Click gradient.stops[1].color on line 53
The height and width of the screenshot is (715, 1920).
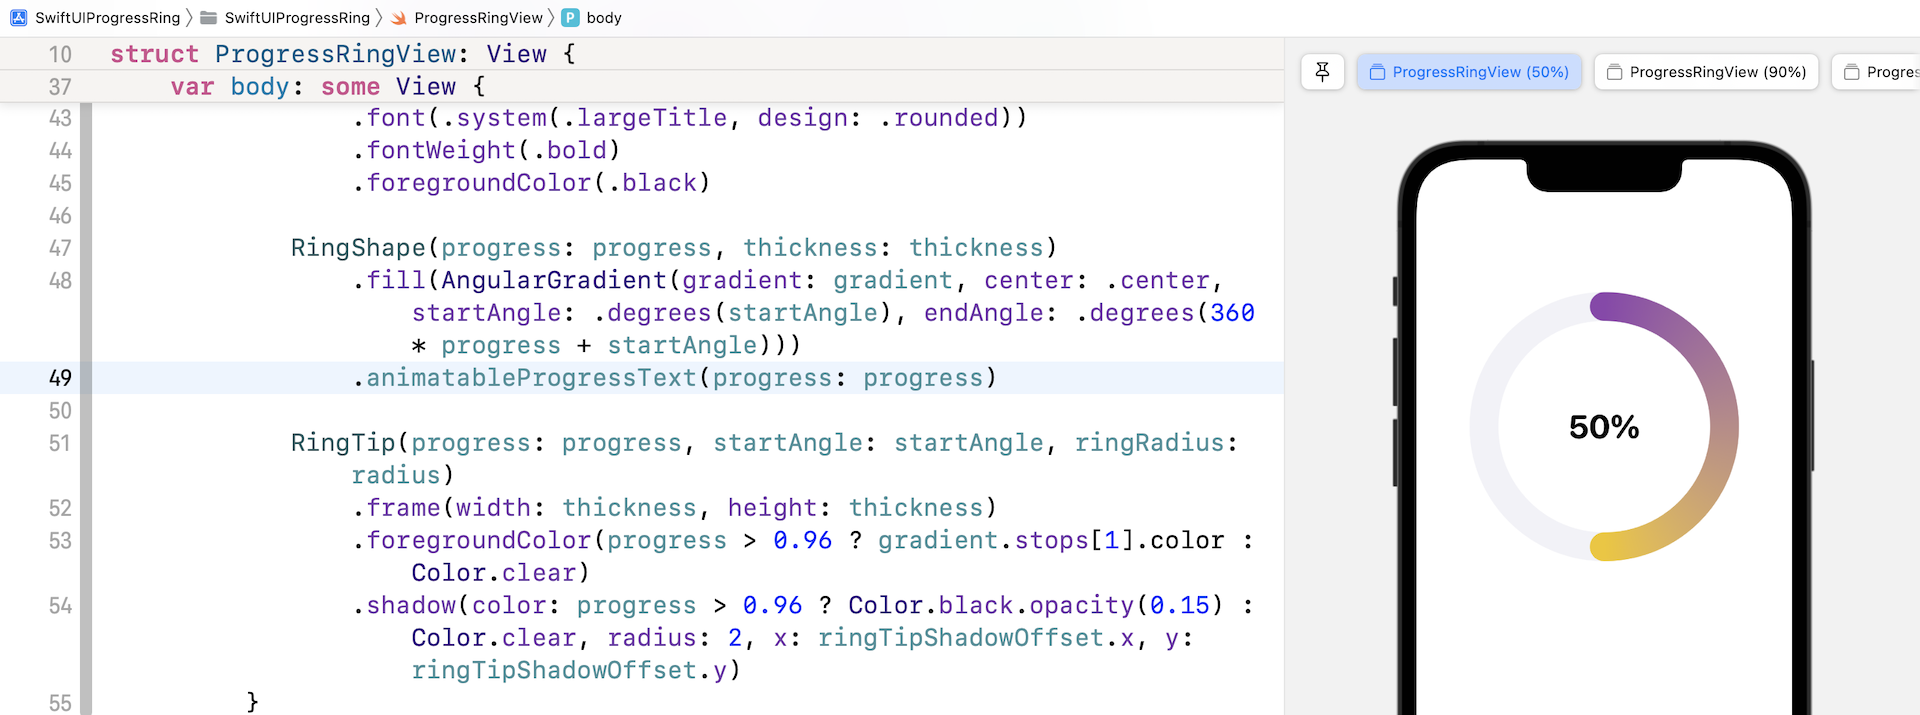coord(1051,541)
